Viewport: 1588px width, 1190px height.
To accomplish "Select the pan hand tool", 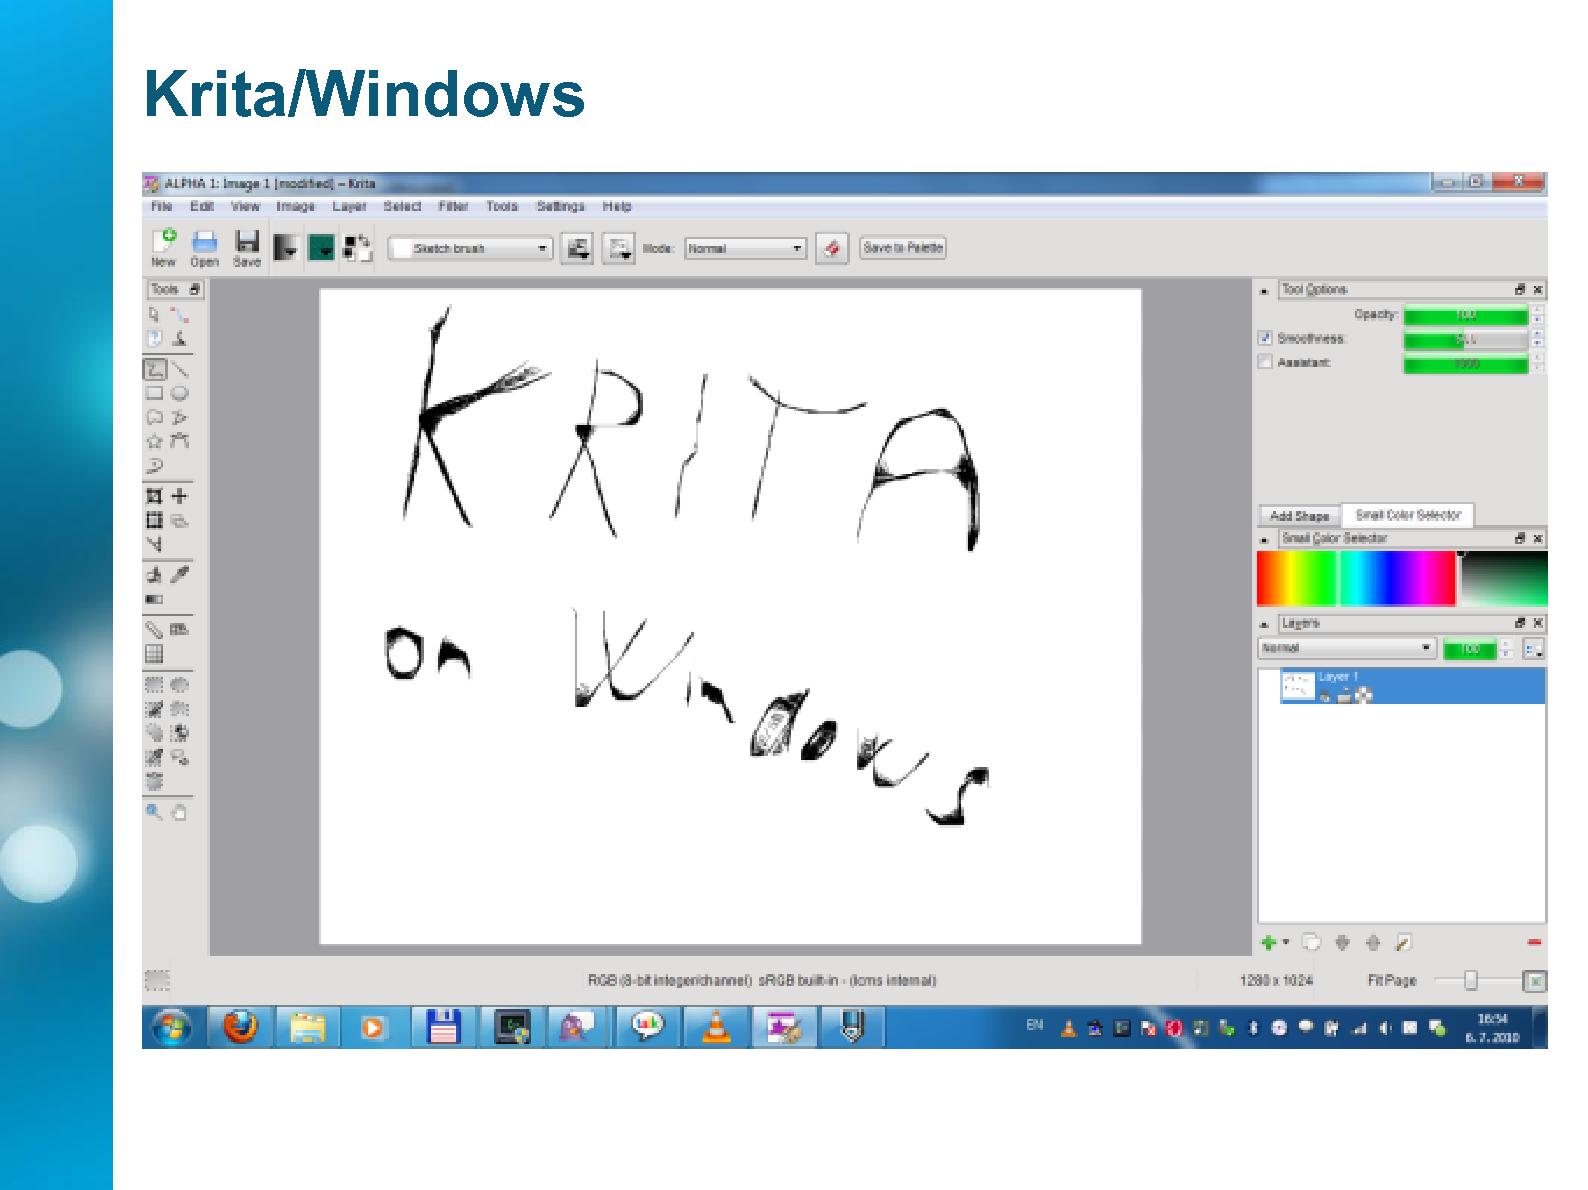I will (179, 812).
